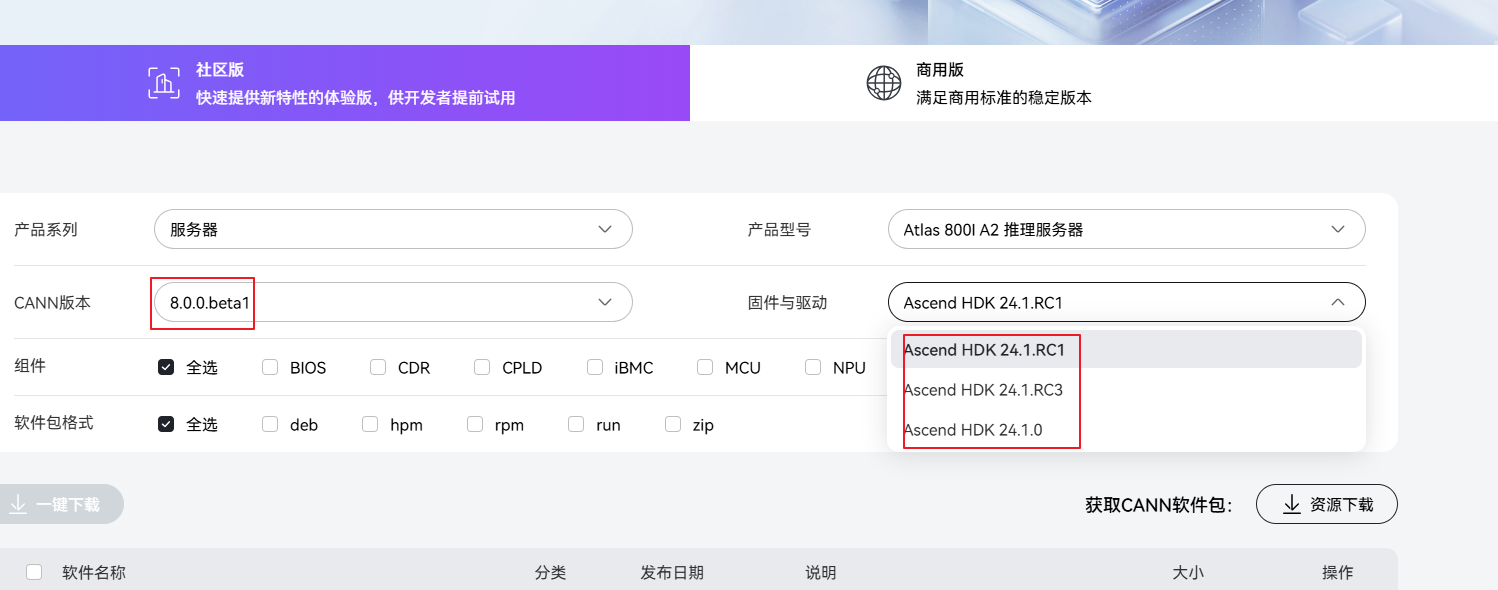Toggle the select-all checkbox in table header
This screenshot has height=590, width=1498.
coord(34,572)
